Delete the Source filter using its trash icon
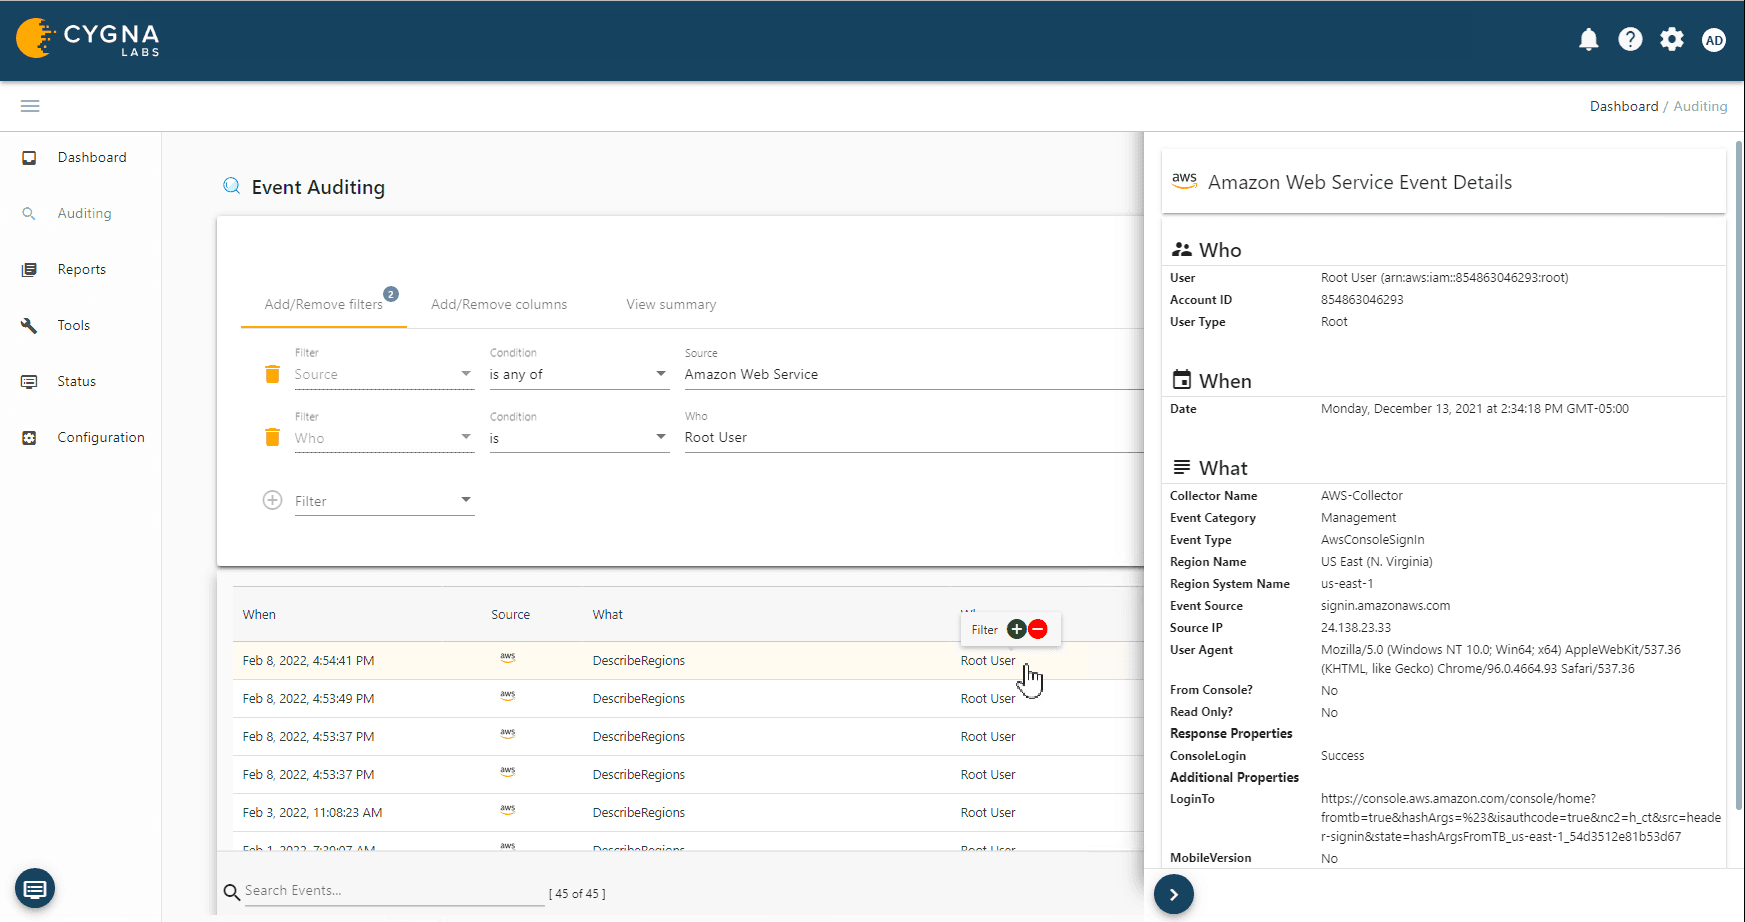The height and width of the screenshot is (922, 1745). tap(271, 374)
